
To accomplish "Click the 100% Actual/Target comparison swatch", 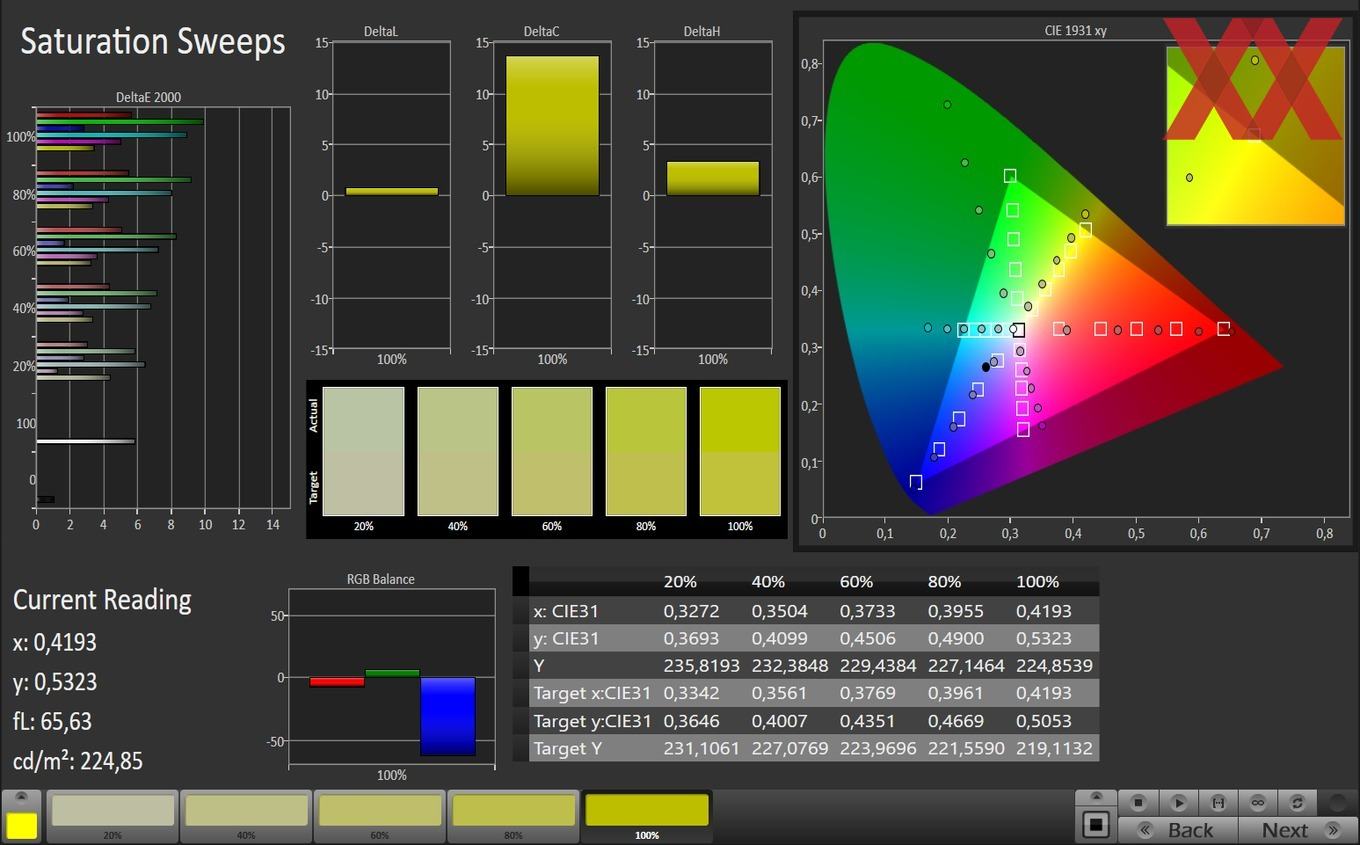I will [740, 451].
